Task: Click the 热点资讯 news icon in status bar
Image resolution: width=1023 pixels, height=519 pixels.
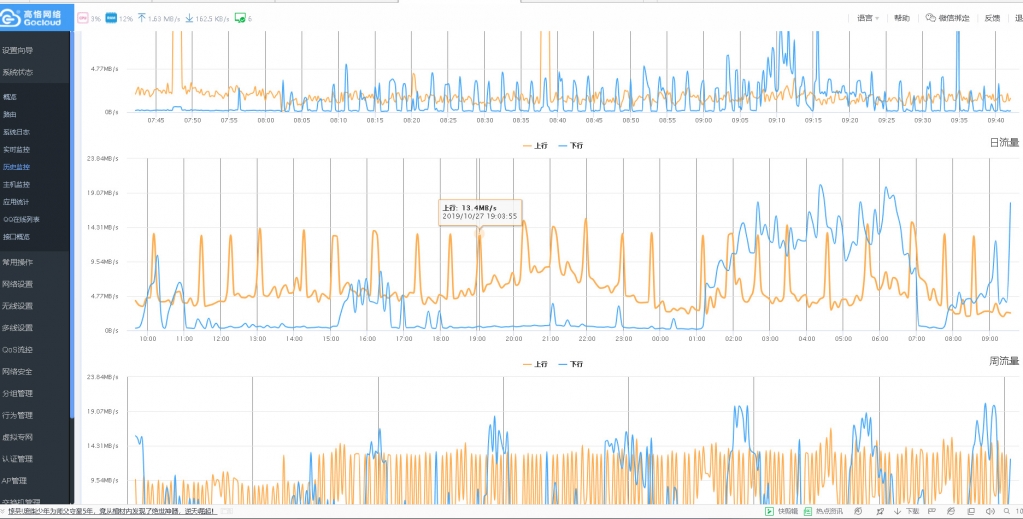Action: pyautogui.click(x=808, y=511)
